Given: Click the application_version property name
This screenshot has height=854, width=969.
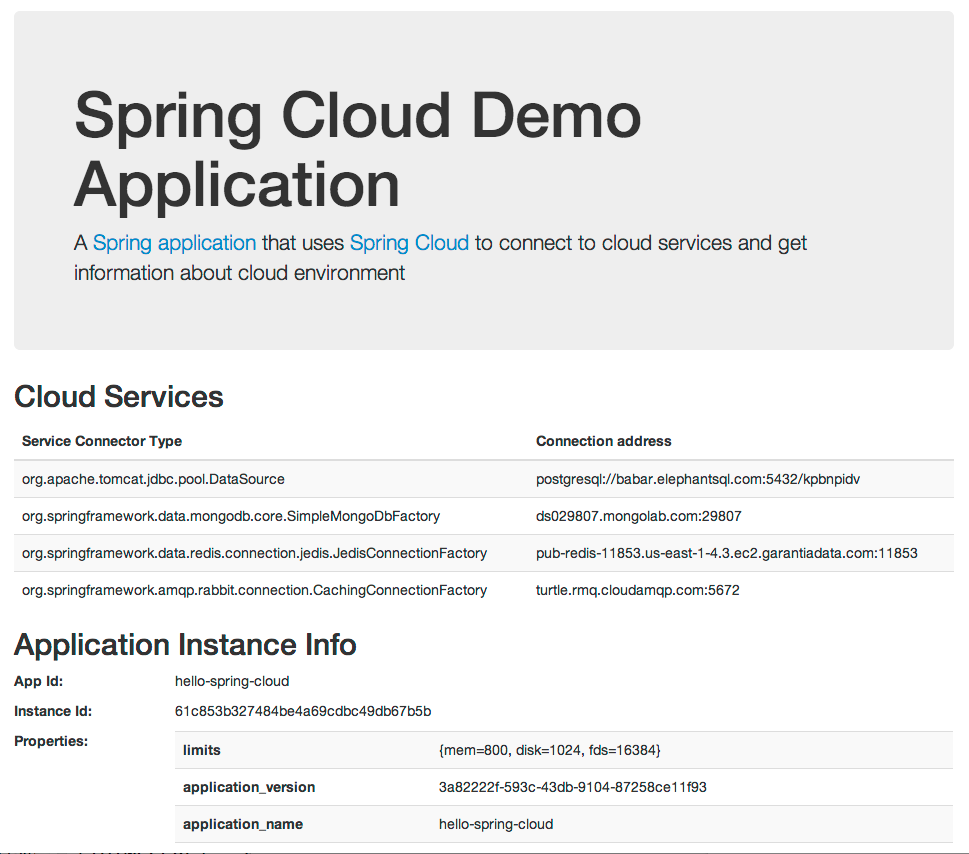Looking at the screenshot, I should [249, 787].
